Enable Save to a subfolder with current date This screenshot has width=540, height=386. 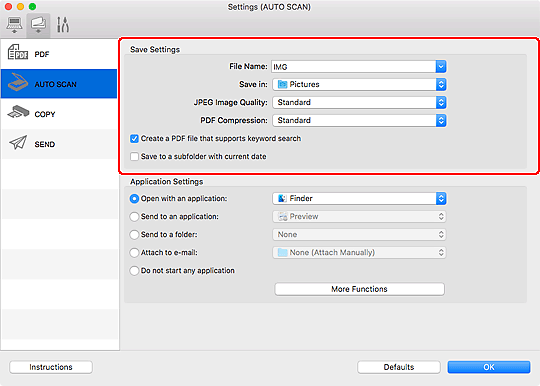pyautogui.click(x=134, y=156)
